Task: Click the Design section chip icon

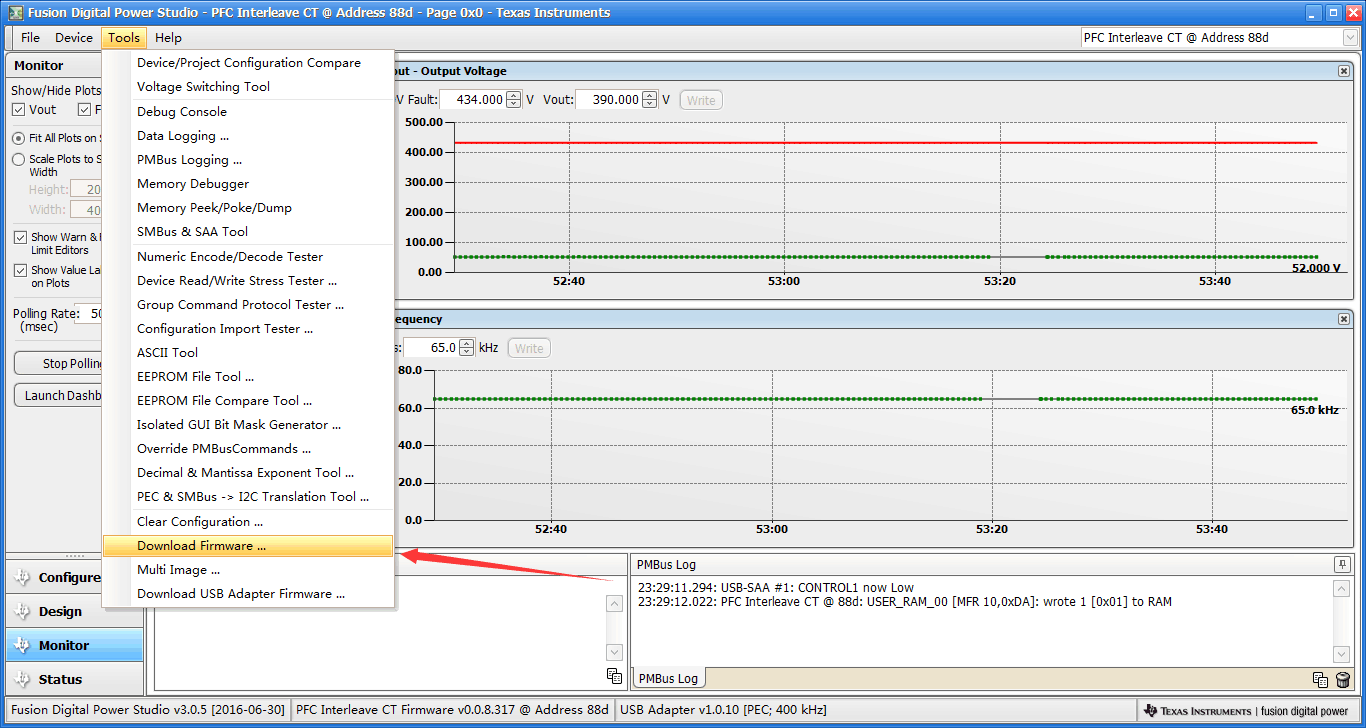Action: [23, 612]
